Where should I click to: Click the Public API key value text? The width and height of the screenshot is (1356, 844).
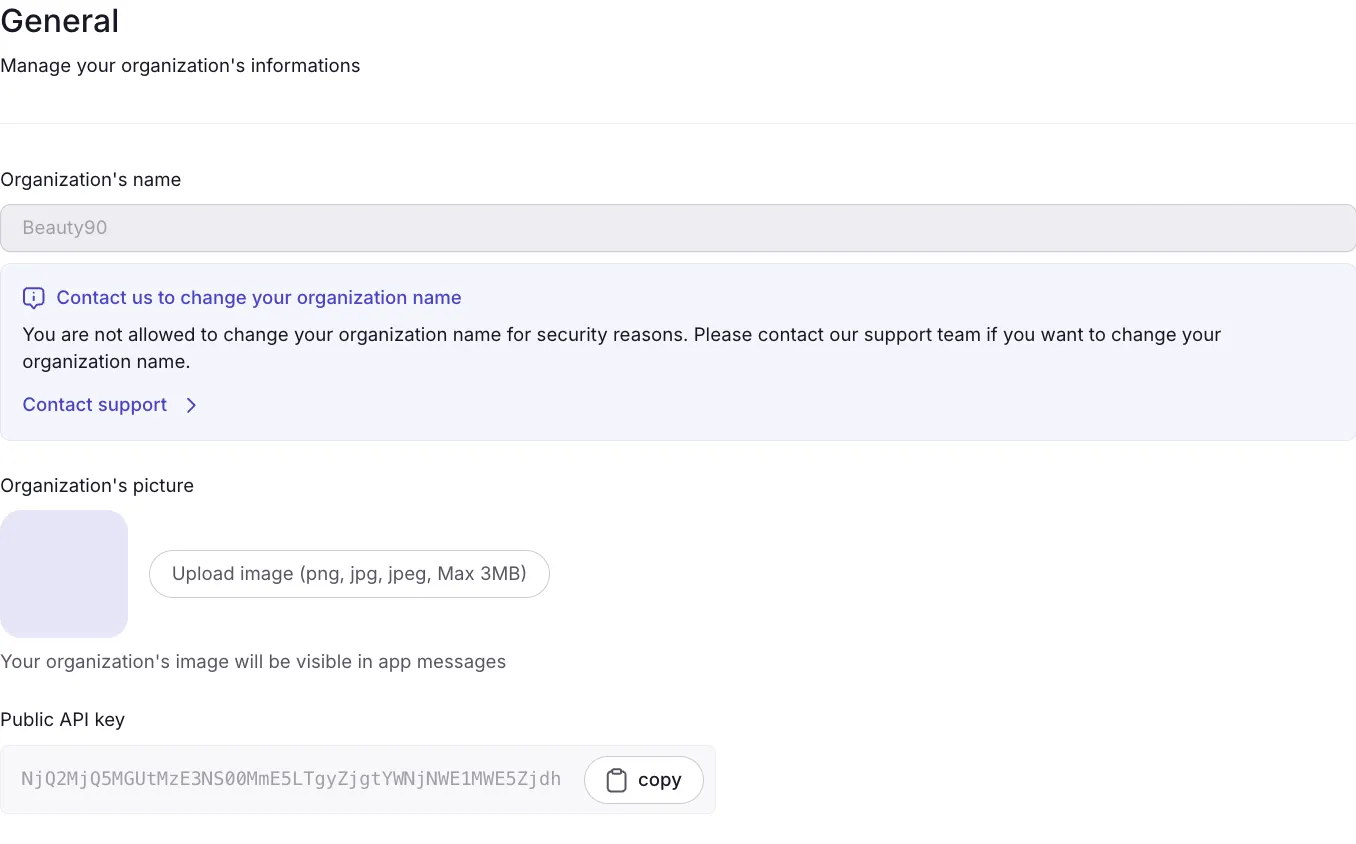click(x=291, y=779)
